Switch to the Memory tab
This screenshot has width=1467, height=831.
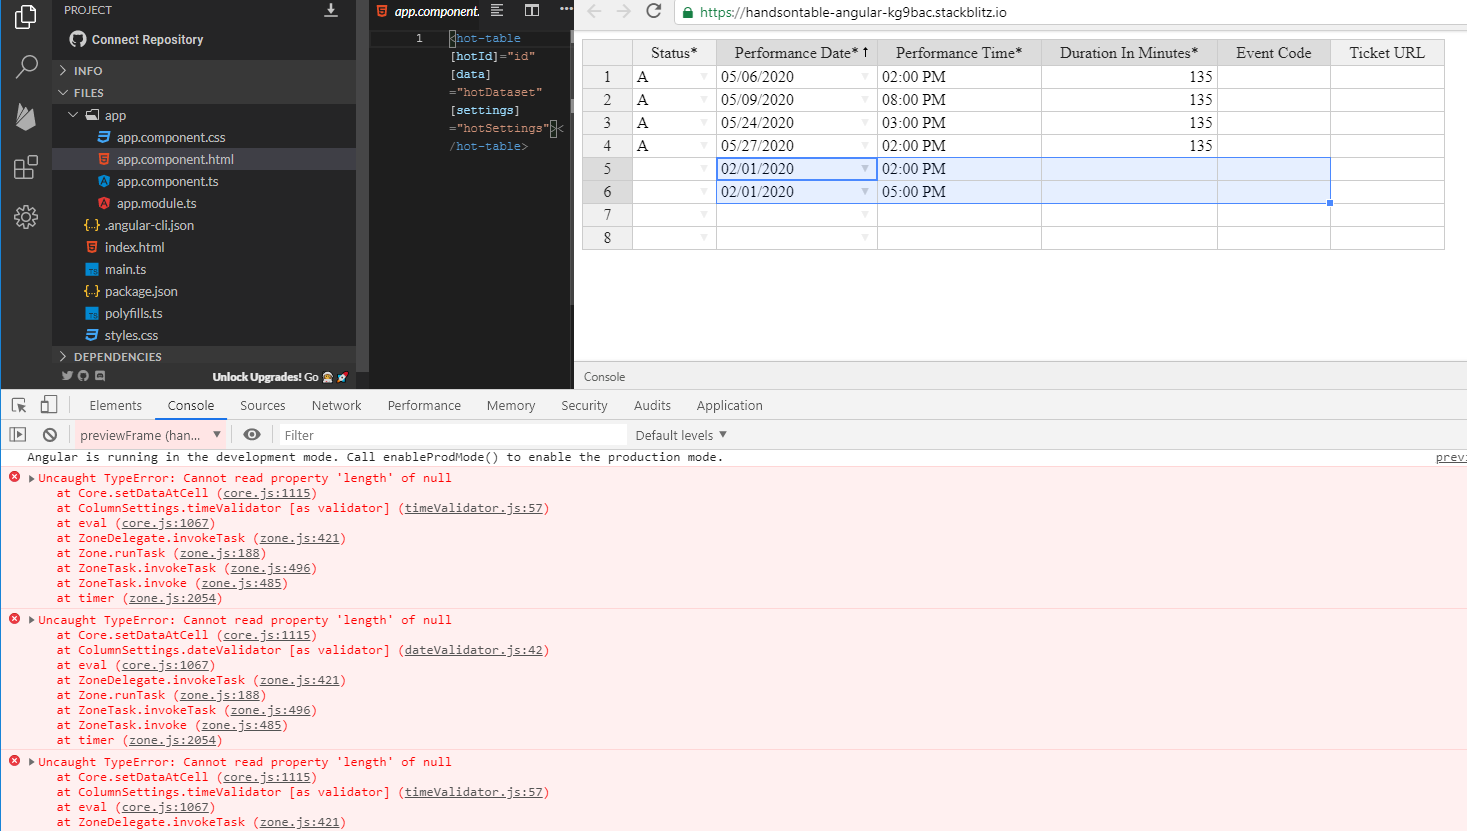pyautogui.click(x=511, y=405)
